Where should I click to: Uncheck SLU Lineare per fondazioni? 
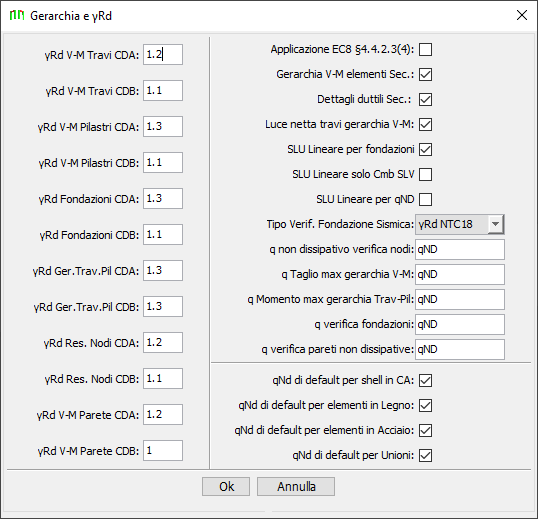pos(425,150)
